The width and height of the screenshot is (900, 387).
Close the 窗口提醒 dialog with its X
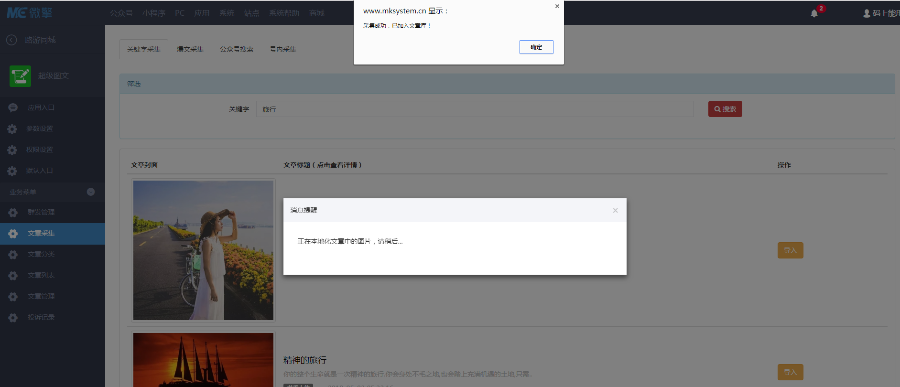(615, 211)
